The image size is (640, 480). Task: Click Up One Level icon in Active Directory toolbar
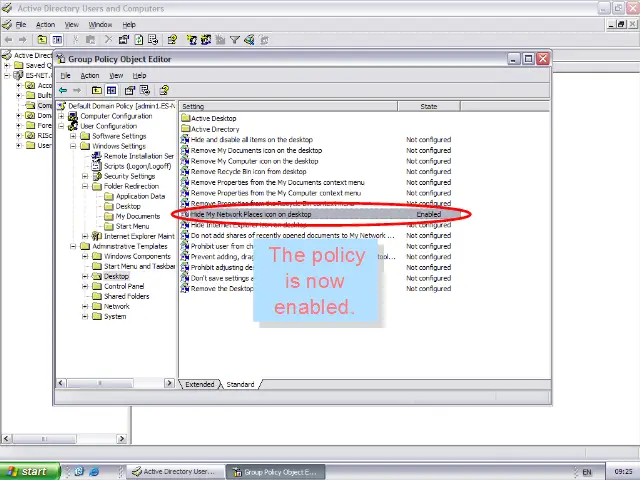[42, 40]
